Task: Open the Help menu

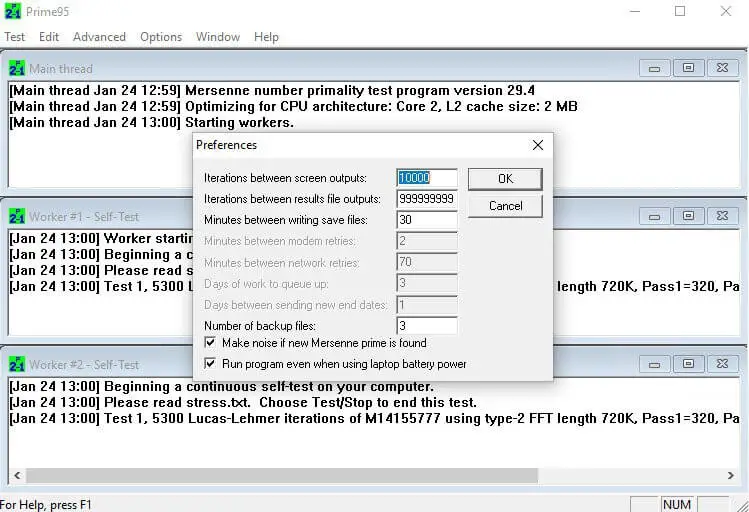Action: click(x=266, y=37)
